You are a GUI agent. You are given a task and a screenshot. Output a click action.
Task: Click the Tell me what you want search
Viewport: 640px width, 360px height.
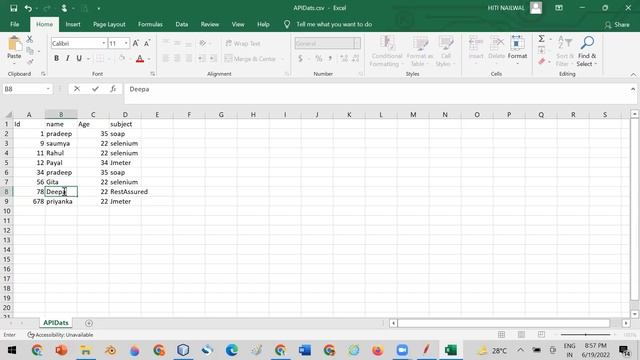pyautogui.click(x=333, y=24)
